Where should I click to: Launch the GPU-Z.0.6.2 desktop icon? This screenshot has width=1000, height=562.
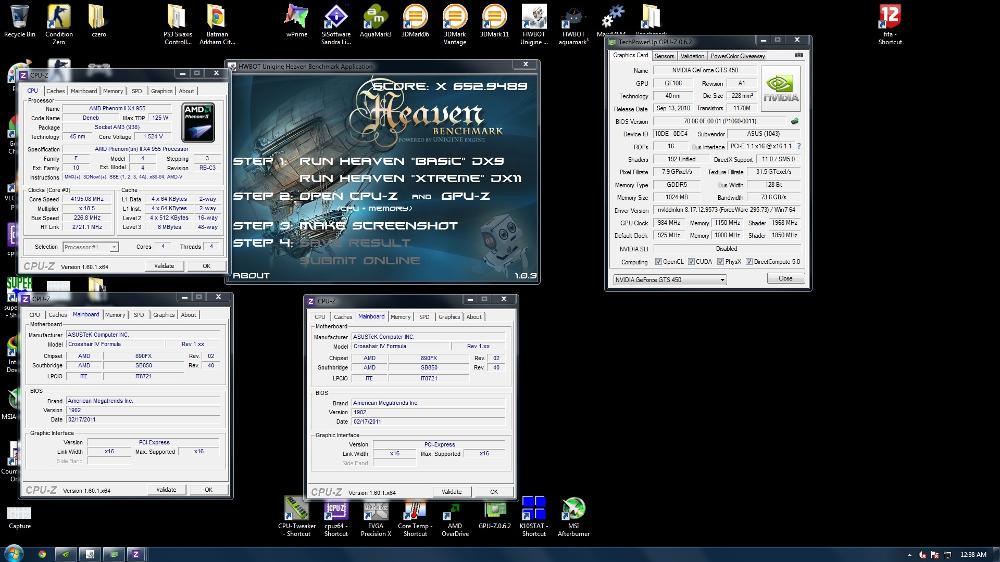(x=495, y=515)
